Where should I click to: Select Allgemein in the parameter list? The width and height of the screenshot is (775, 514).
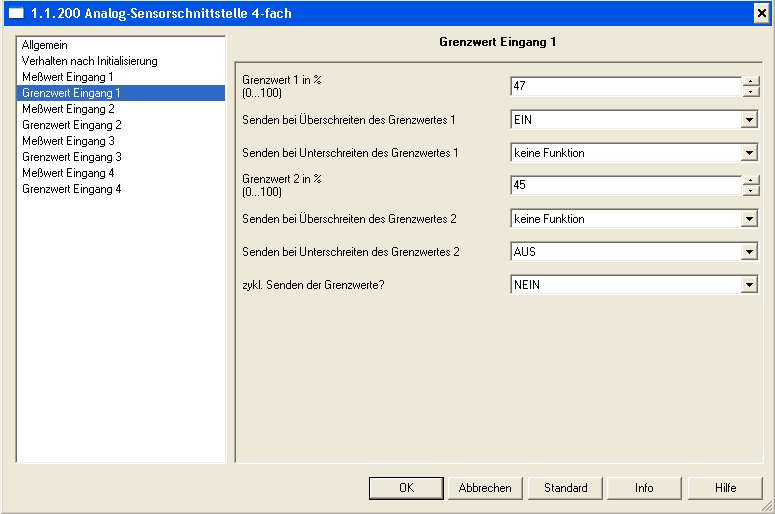[x=45, y=45]
